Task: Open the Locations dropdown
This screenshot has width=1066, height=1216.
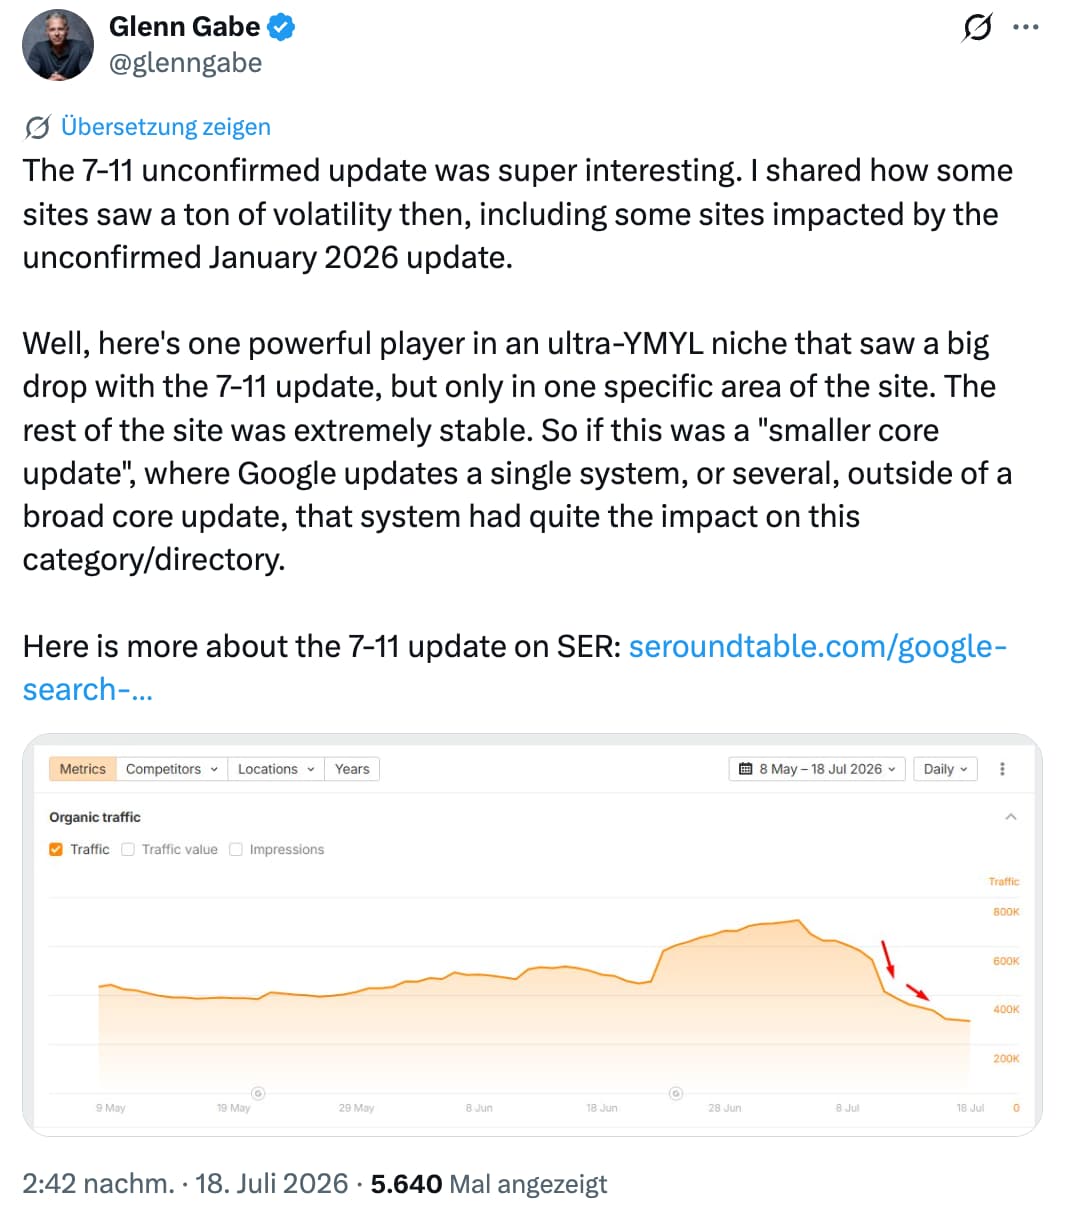Action: coord(276,769)
